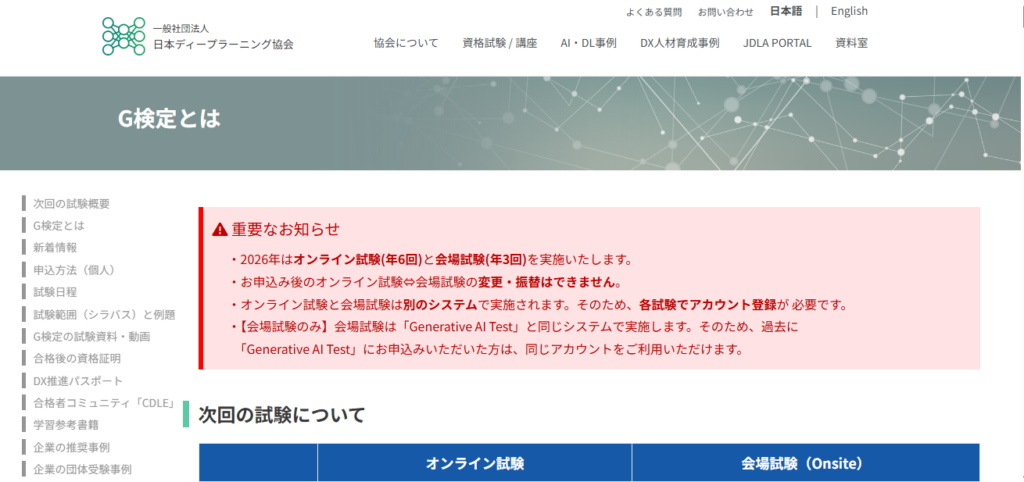The image size is (1024, 482).
Task: Go to JDLA PORTAL
Action: click(x=777, y=43)
